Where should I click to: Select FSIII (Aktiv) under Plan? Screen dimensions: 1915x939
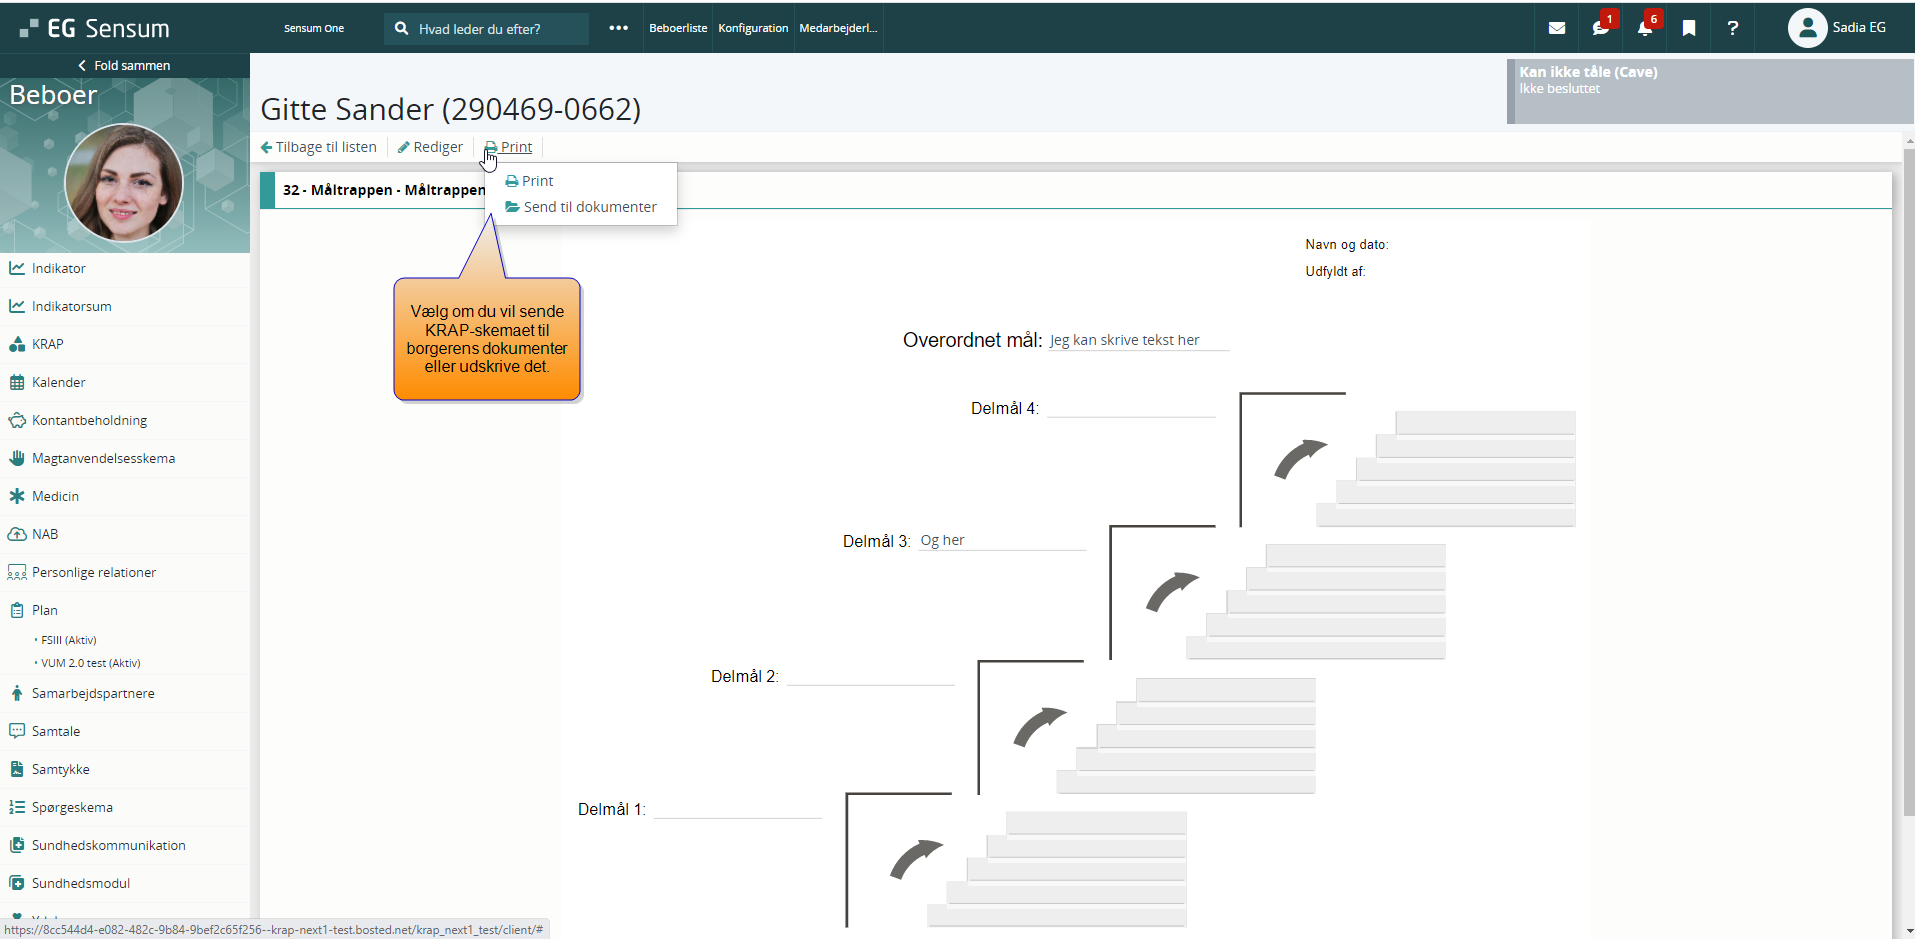(x=68, y=640)
